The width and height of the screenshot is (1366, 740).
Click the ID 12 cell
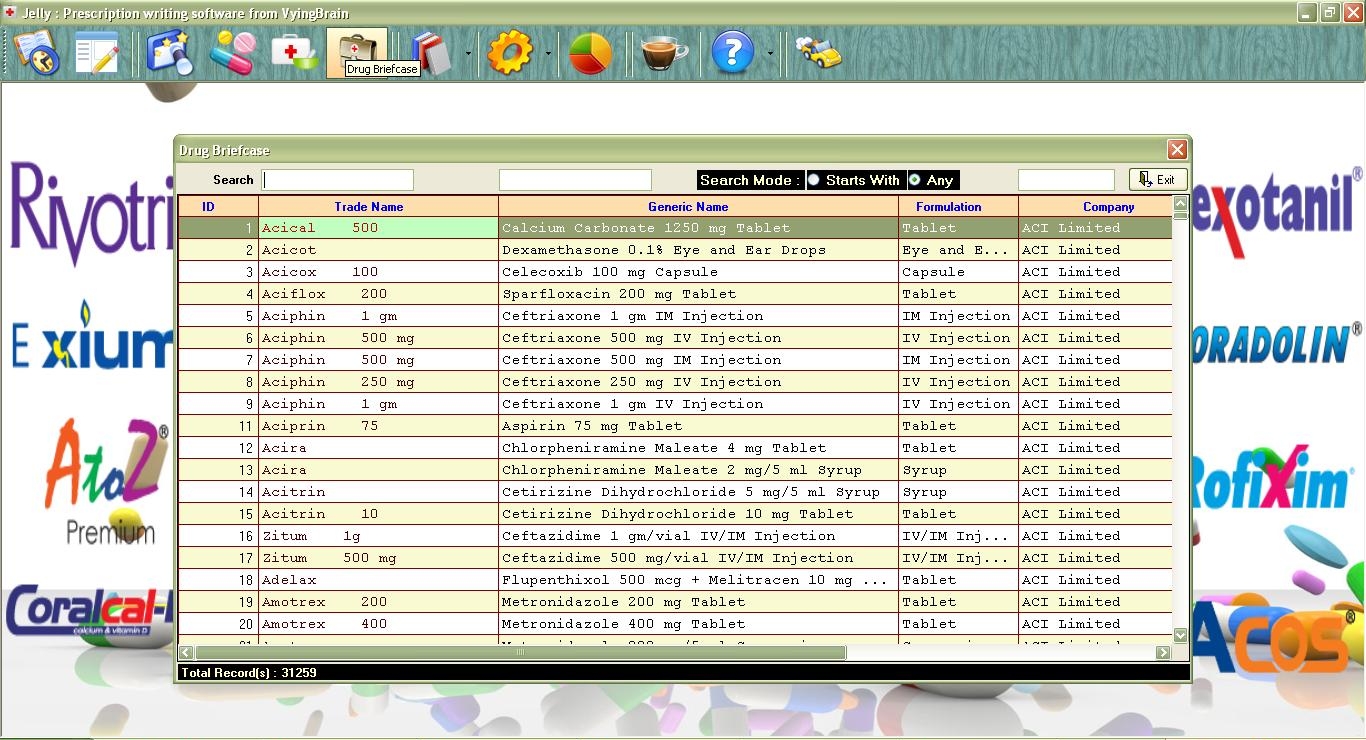pyautogui.click(x=218, y=448)
